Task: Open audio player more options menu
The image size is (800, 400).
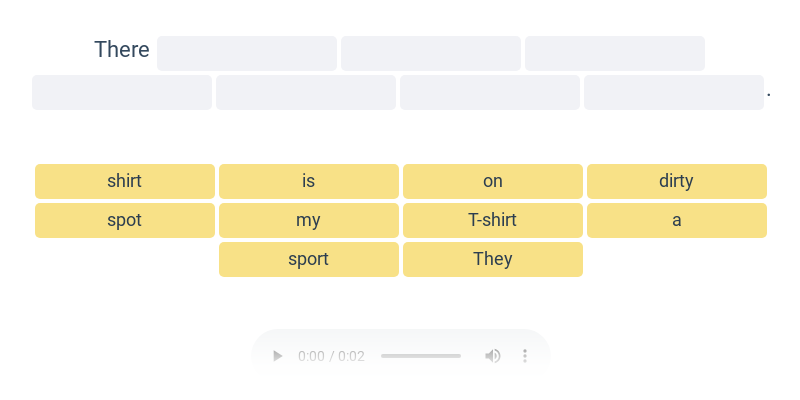Action: click(x=525, y=356)
